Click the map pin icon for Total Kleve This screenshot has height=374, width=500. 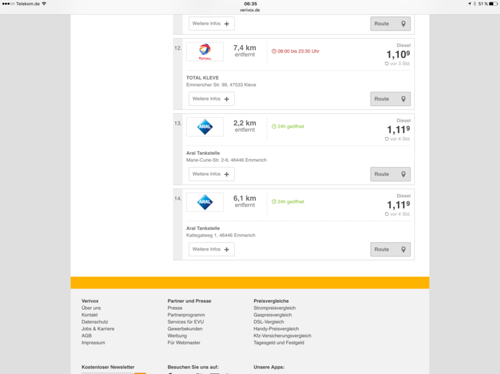pos(403,99)
